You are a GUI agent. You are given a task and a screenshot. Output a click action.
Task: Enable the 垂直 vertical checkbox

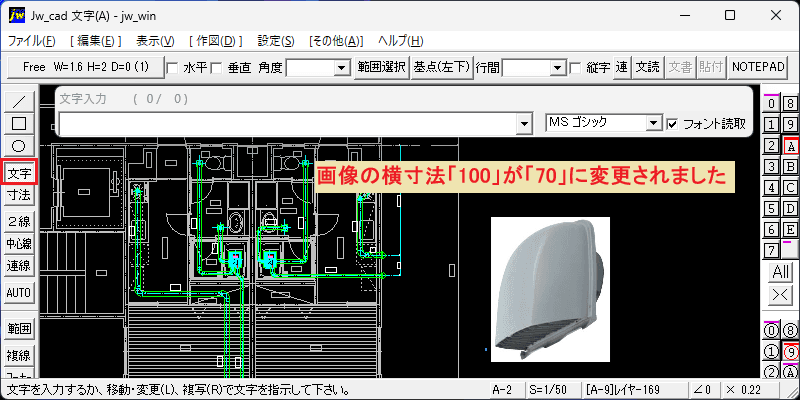[216, 68]
